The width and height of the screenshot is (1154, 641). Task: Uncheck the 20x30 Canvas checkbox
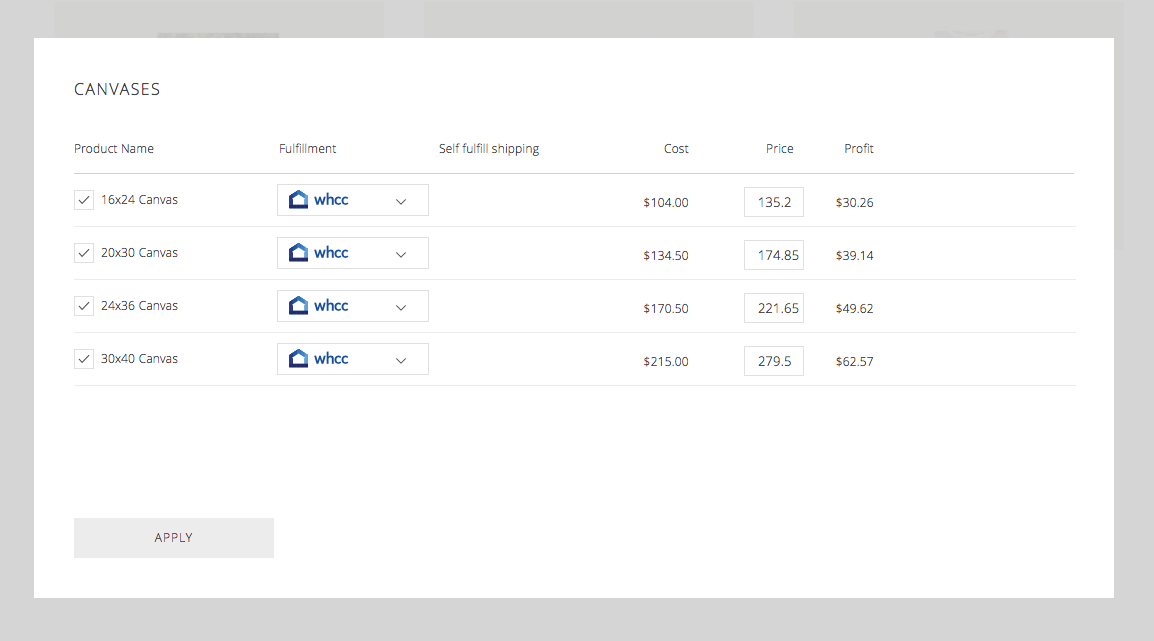pyautogui.click(x=84, y=253)
